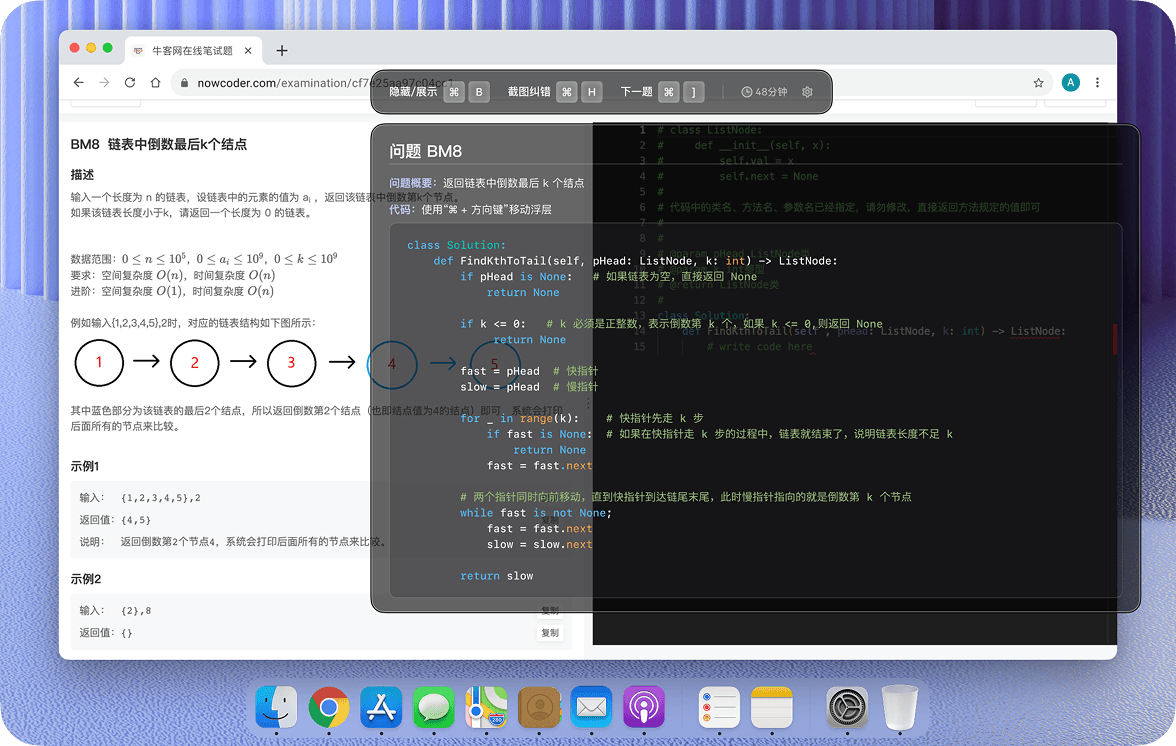Bookmark this page with the star icon

1038,83
